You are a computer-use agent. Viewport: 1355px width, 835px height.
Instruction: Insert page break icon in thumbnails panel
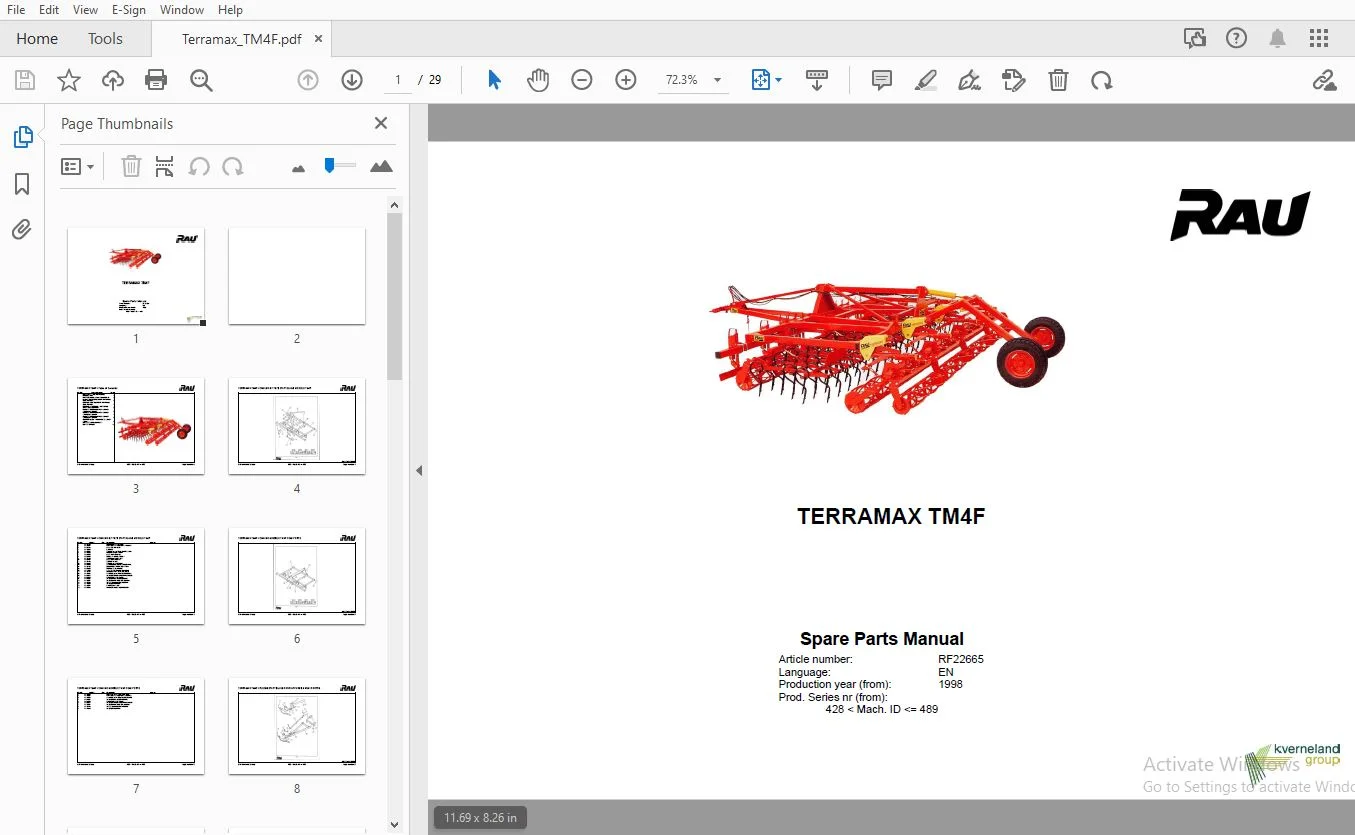click(x=165, y=166)
